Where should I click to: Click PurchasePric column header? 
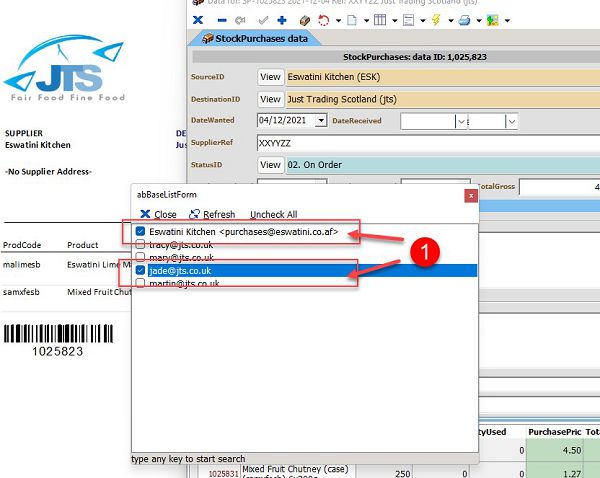[555, 432]
